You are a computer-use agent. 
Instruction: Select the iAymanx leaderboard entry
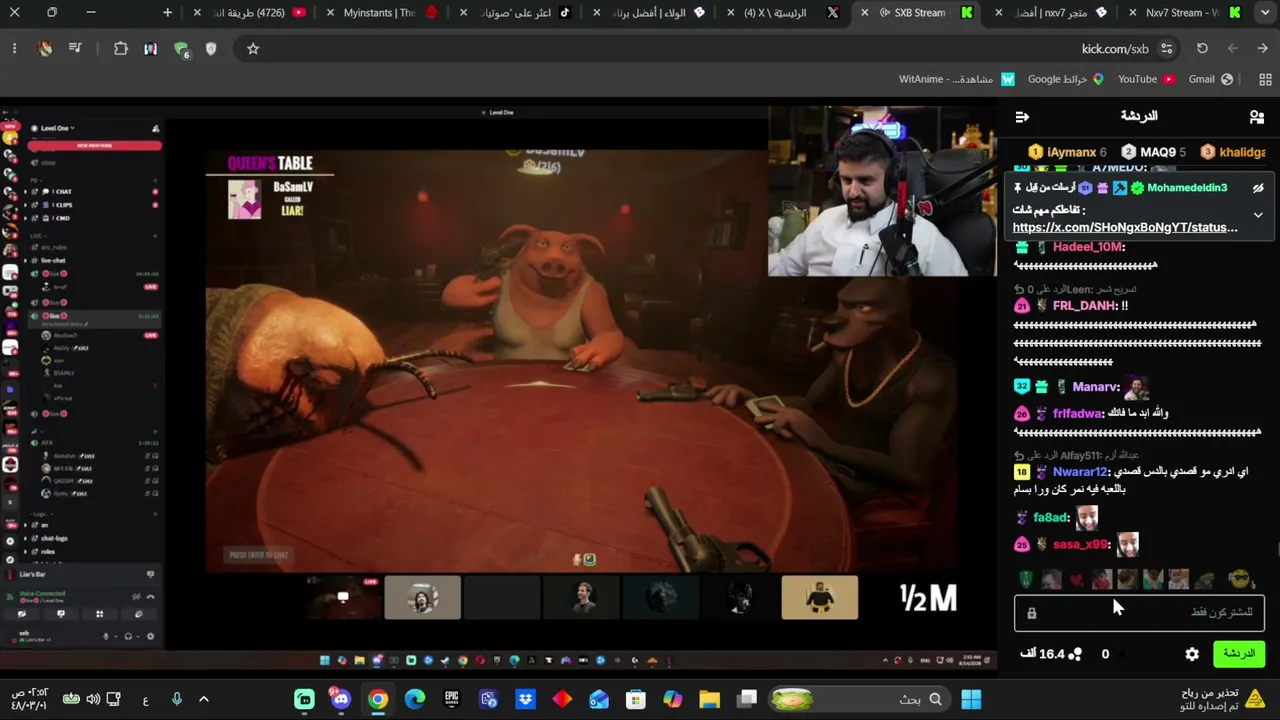pos(1067,152)
